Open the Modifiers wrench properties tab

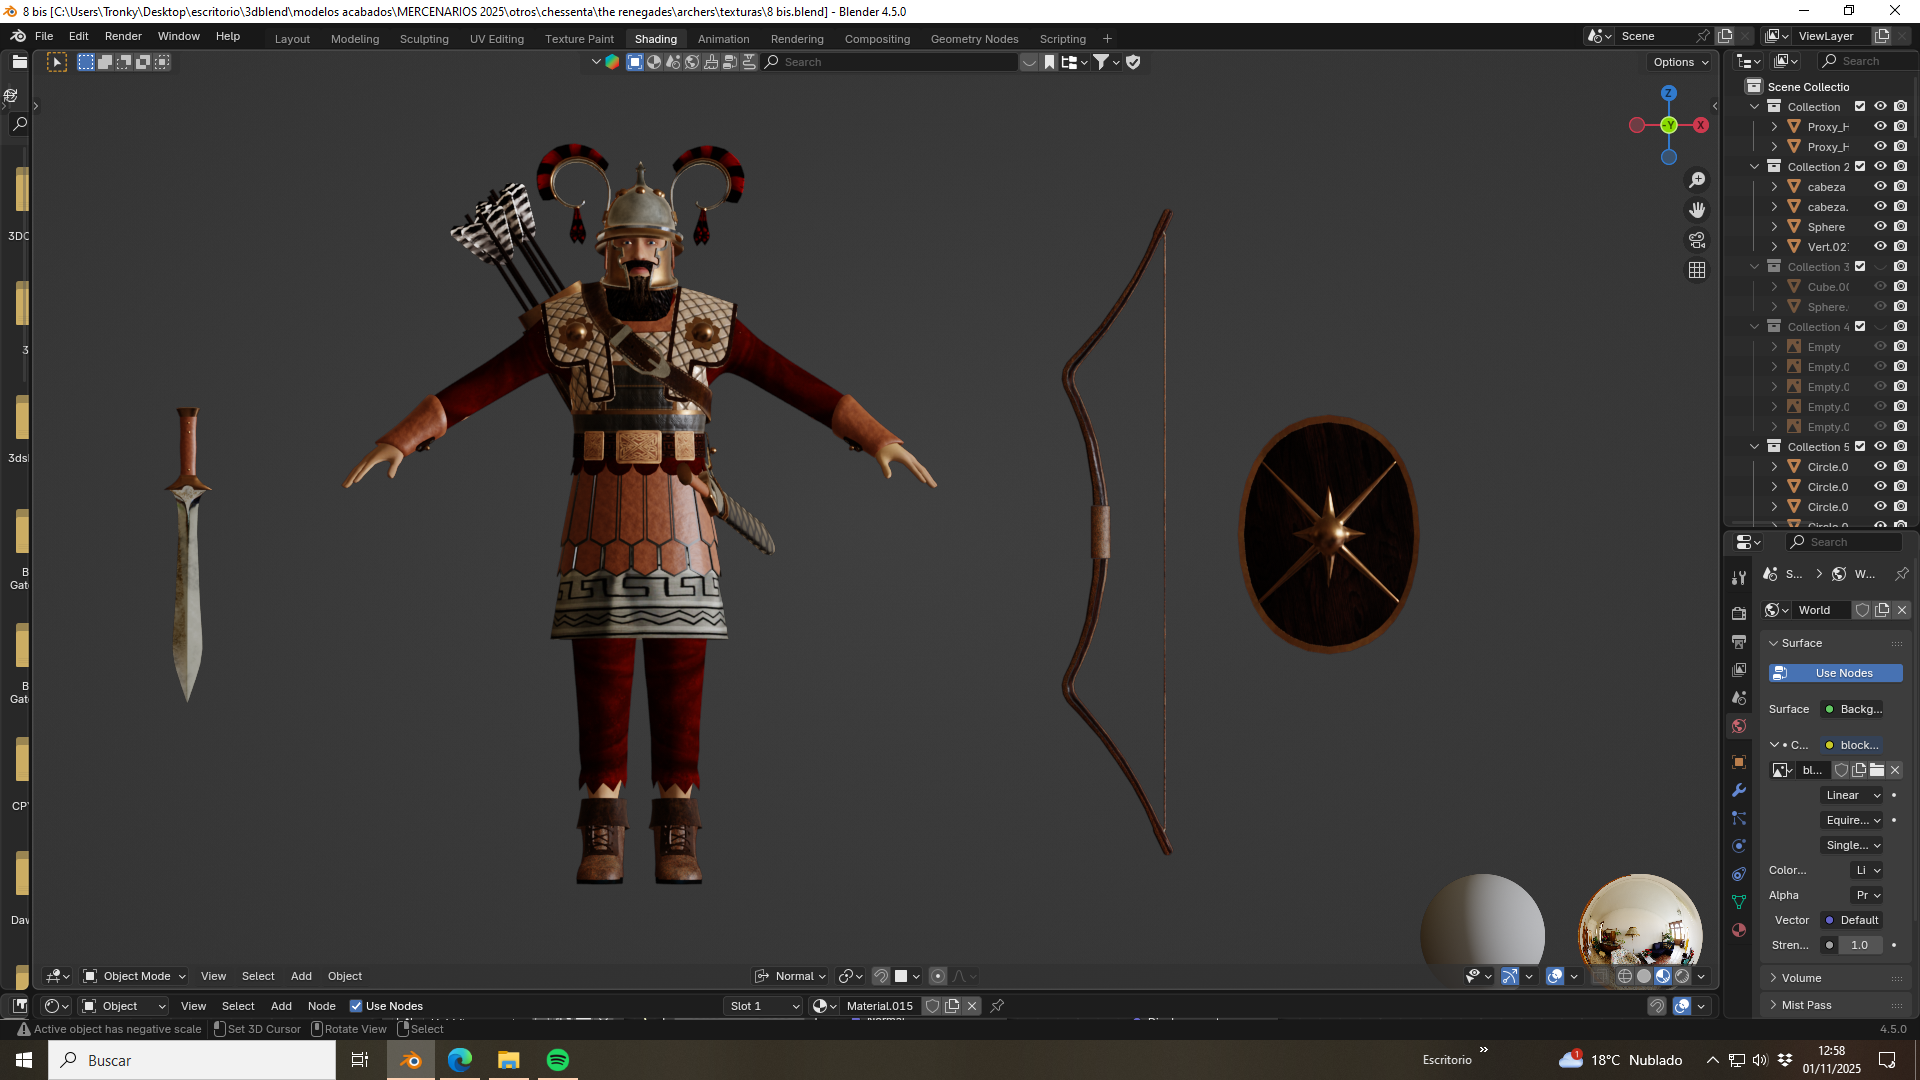(x=1739, y=790)
